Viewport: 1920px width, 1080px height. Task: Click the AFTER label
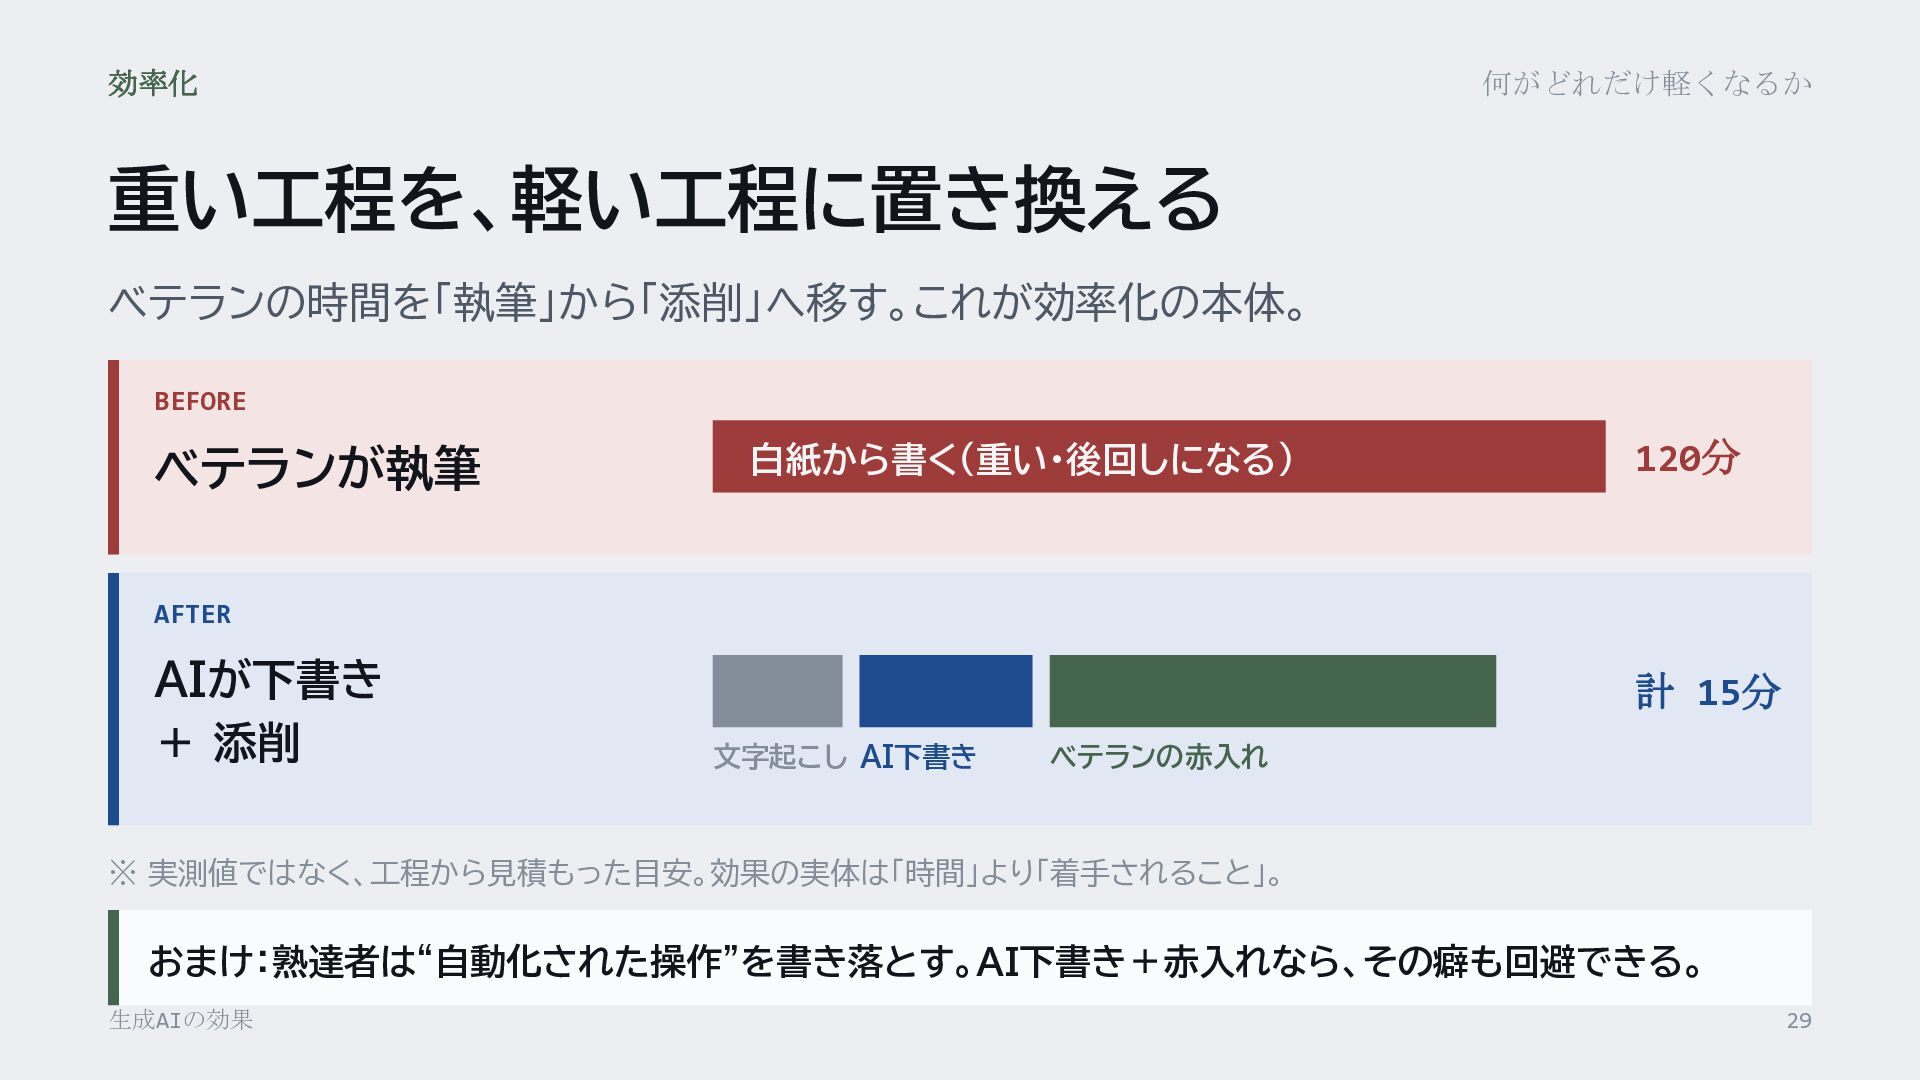(x=192, y=615)
